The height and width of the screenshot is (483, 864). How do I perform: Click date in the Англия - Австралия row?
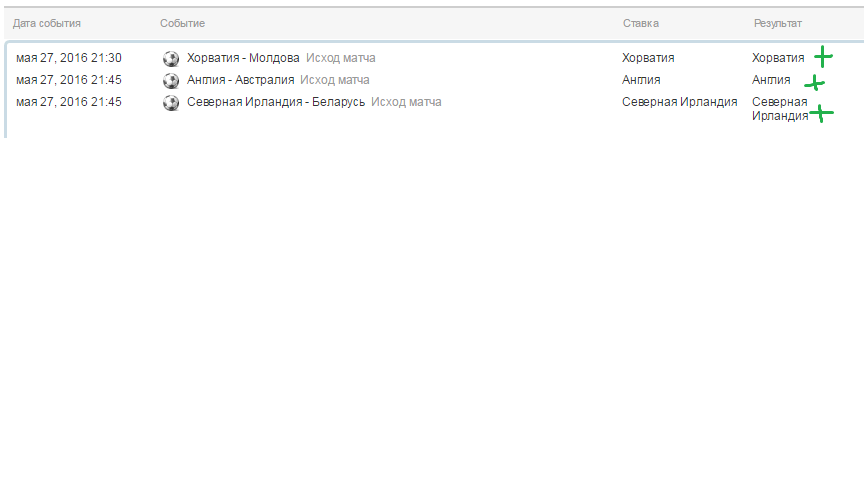point(69,80)
